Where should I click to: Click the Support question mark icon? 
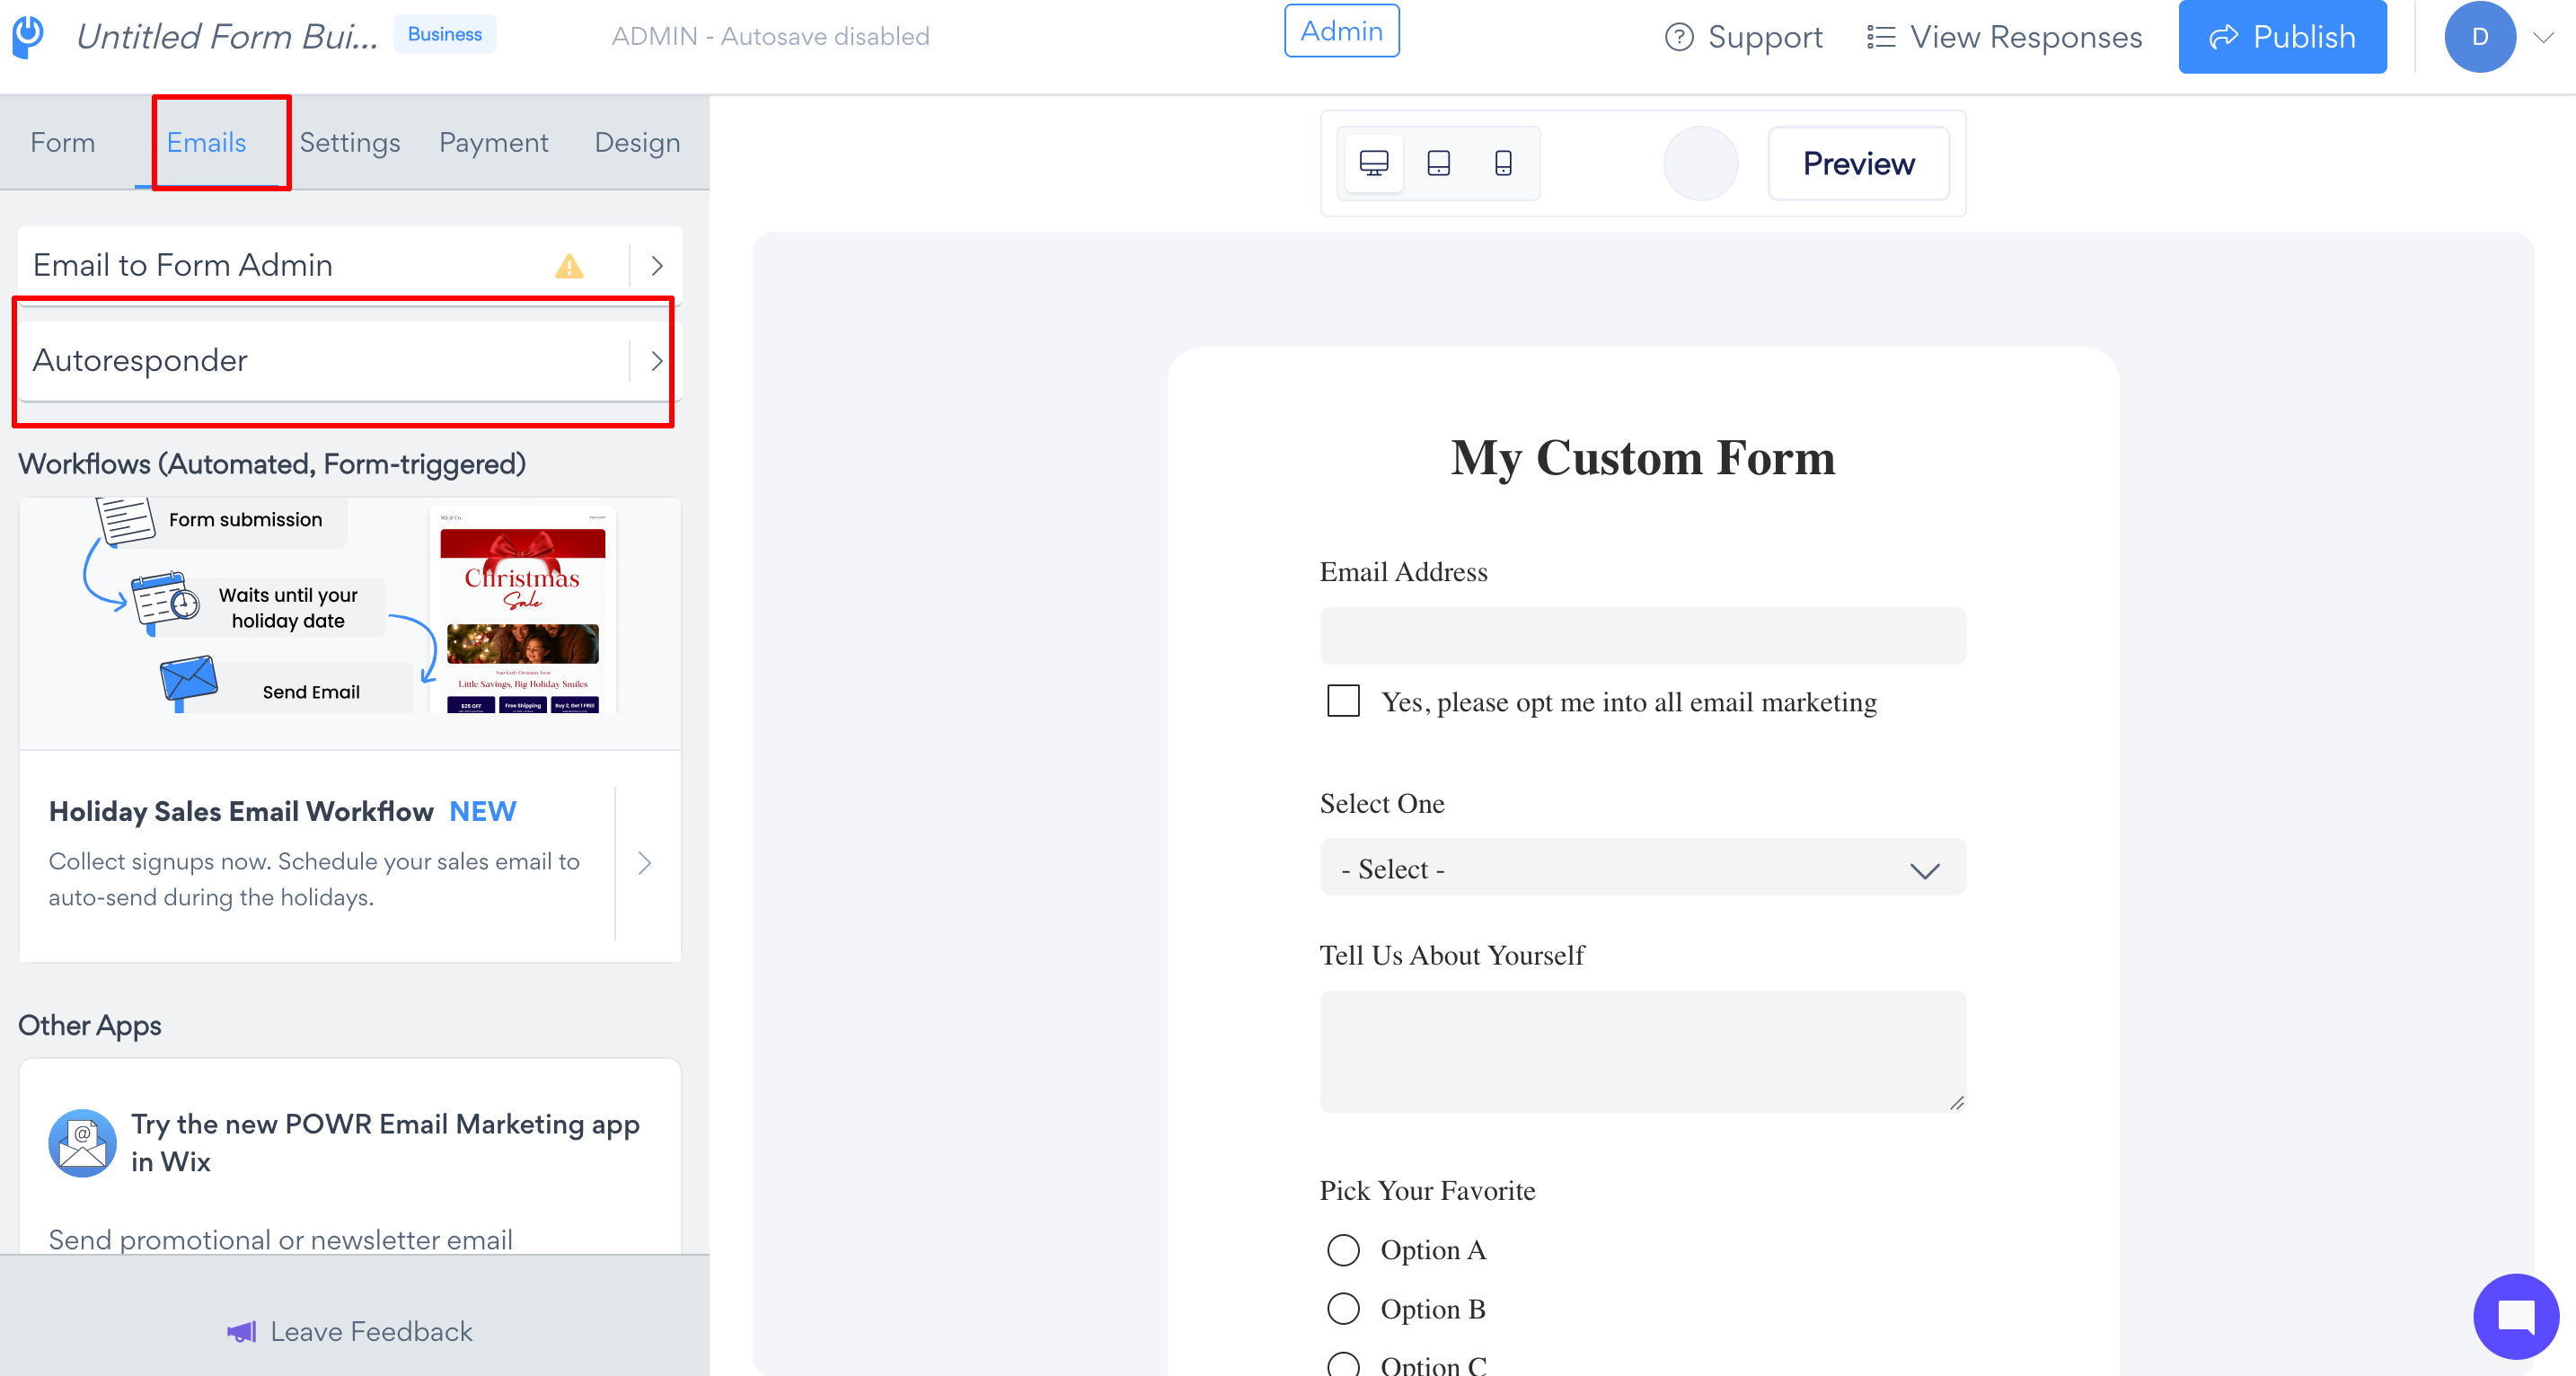click(x=1679, y=37)
